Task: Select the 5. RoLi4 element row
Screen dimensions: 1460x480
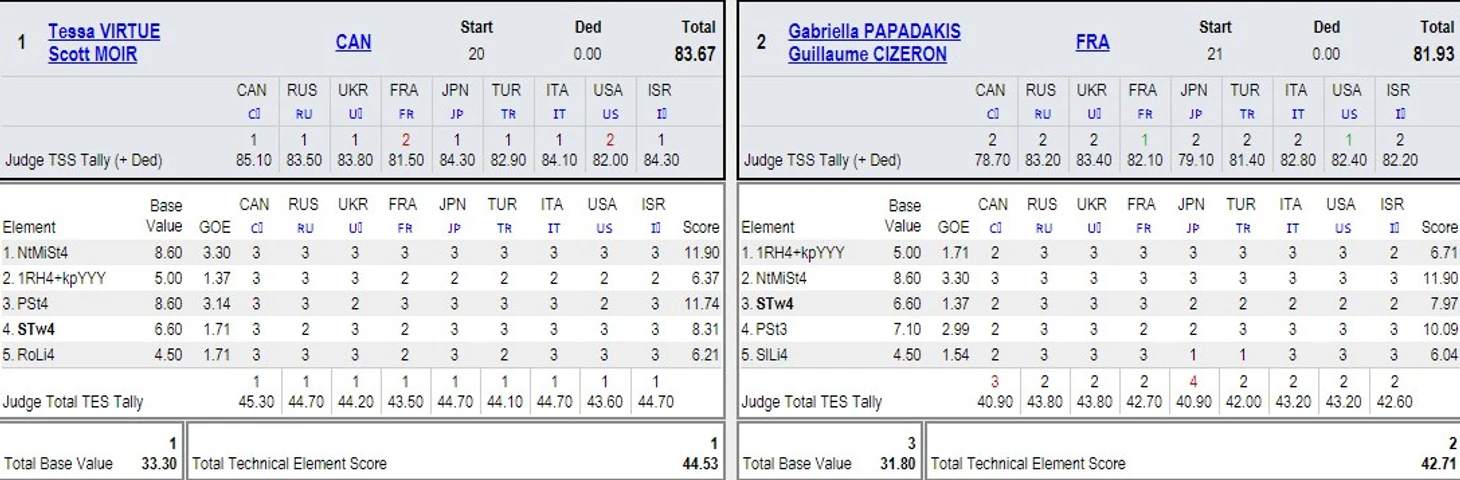Action: tap(362, 353)
